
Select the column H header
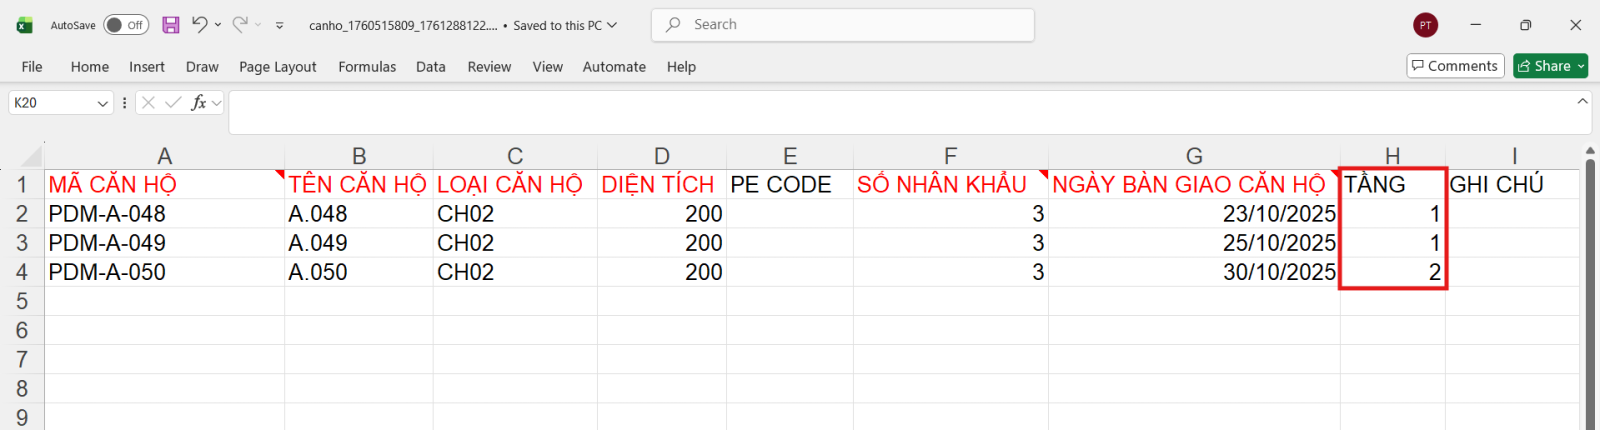[x=1392, y=156]
